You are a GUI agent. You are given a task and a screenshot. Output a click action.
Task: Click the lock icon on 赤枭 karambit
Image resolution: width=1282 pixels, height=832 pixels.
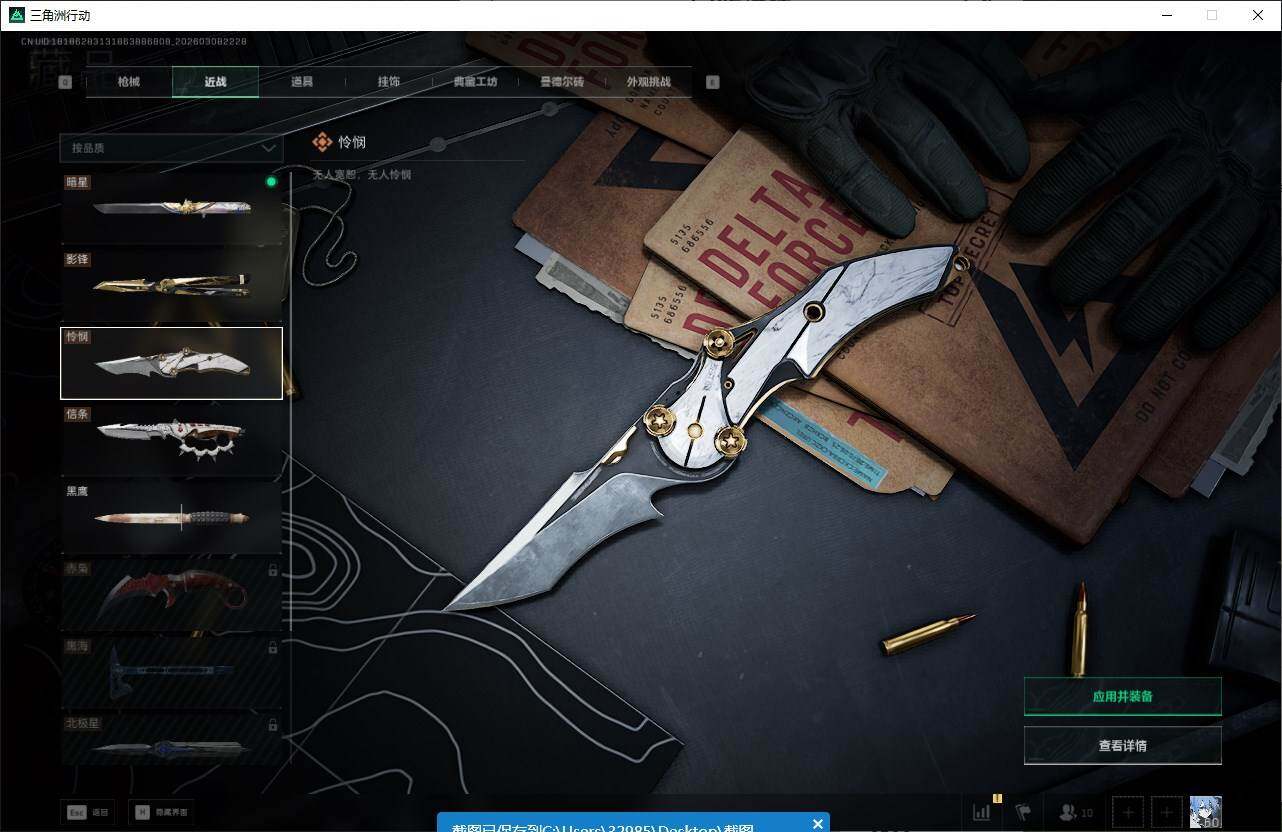click(273, 570)
